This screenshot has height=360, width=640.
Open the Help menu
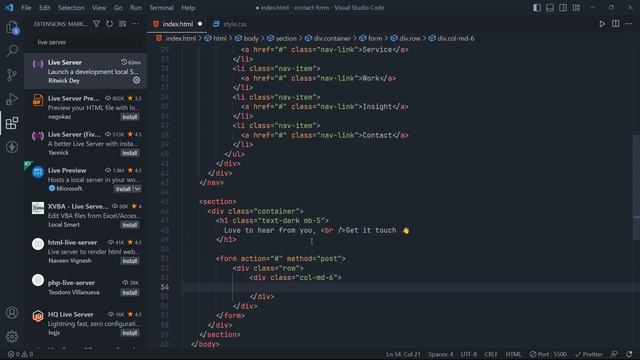coord(188,8)
